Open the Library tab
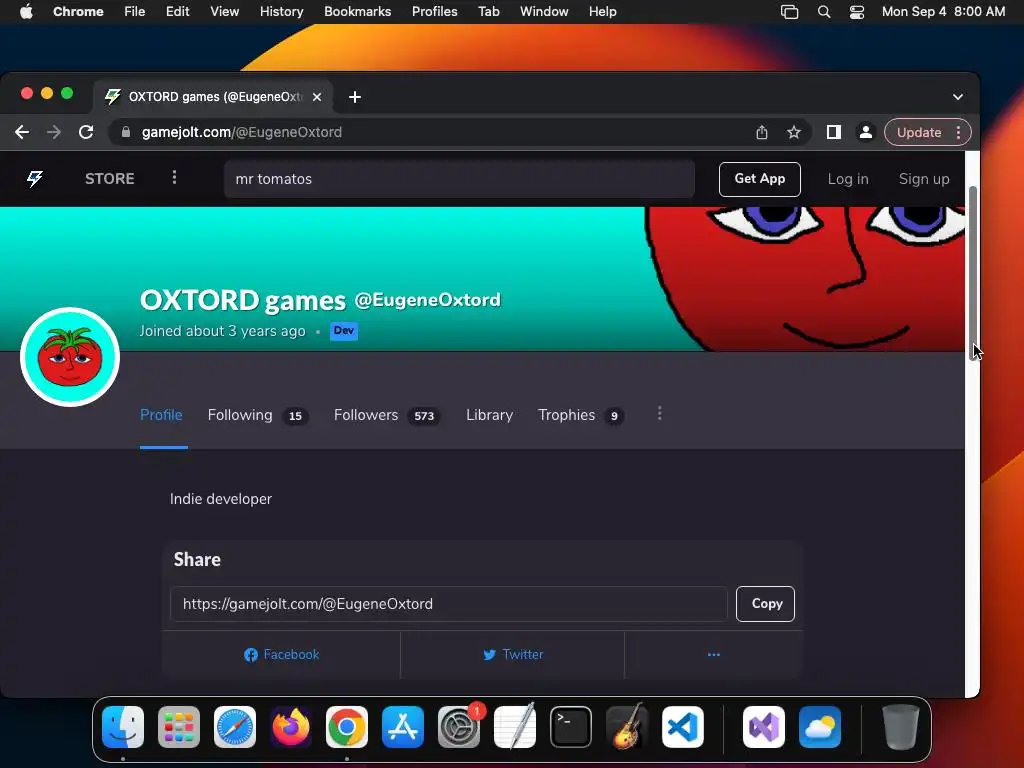Screen dimensions: 1024x768 pos(489,415)
